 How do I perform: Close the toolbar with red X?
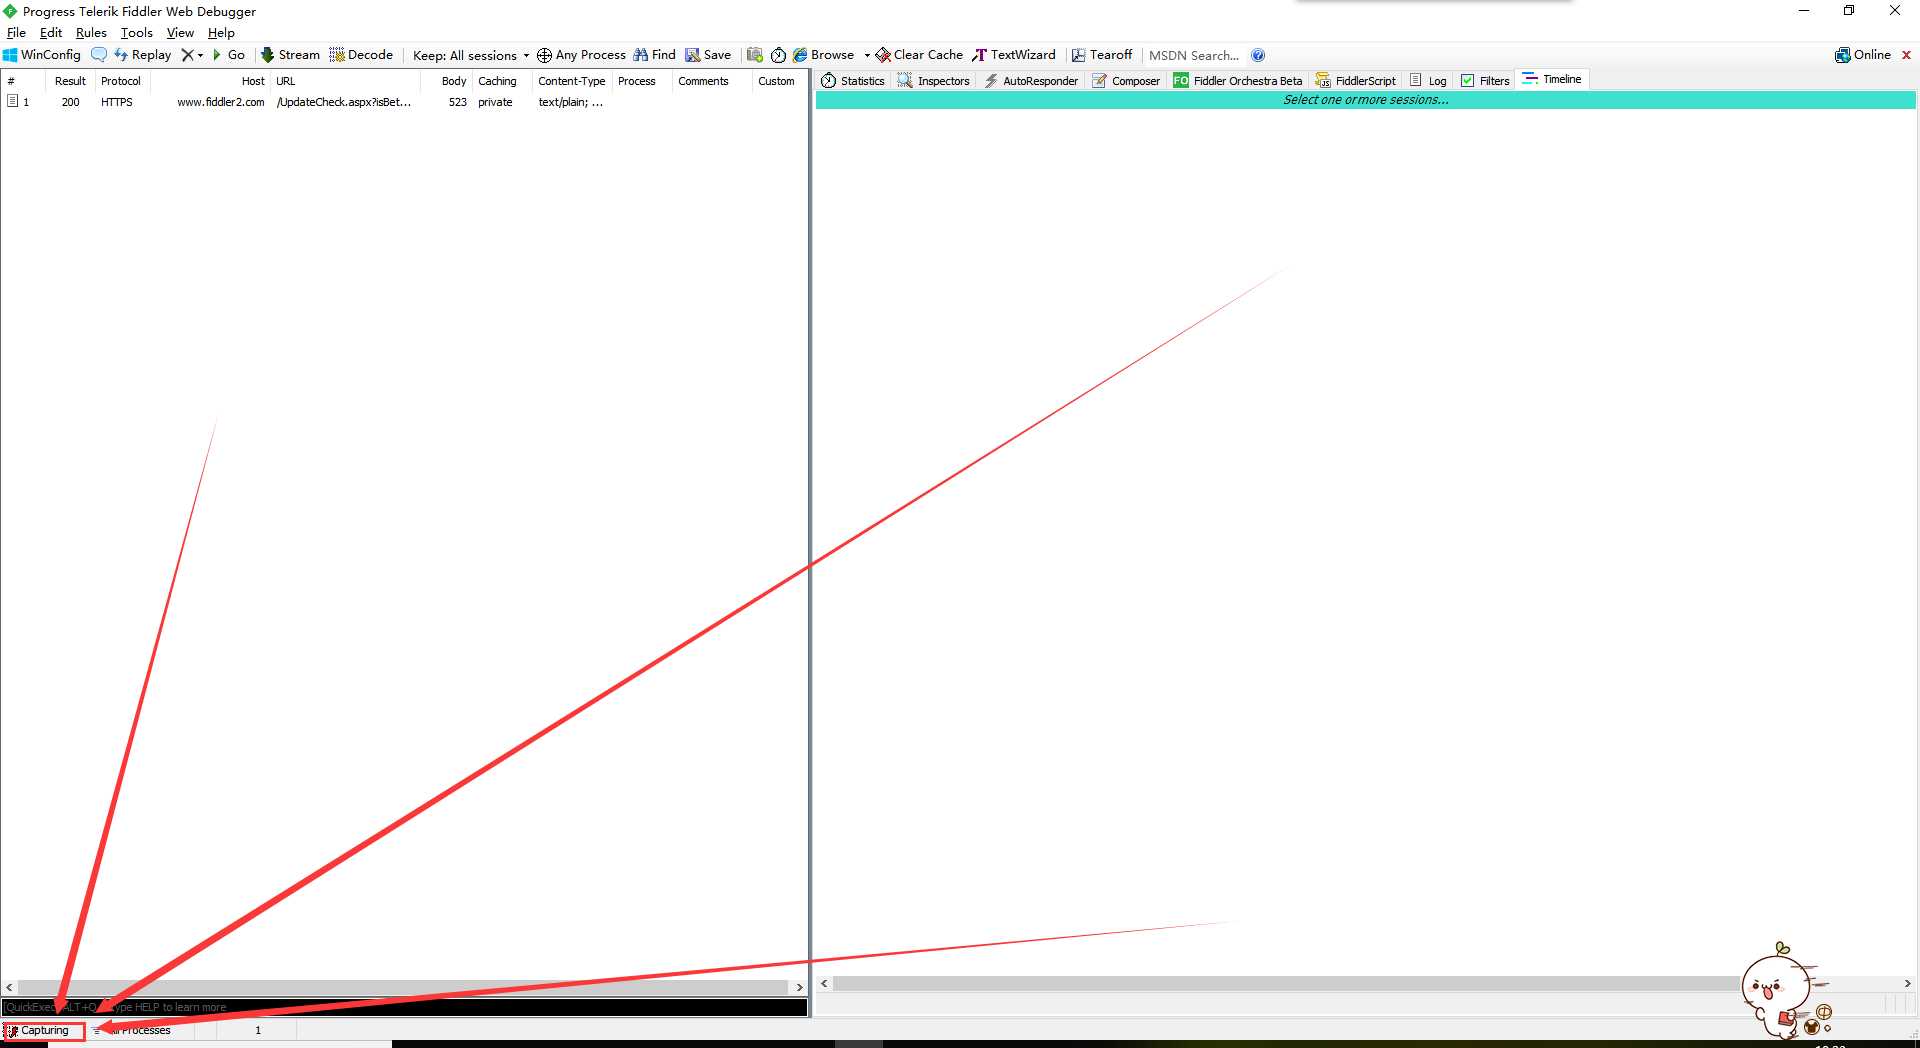pyautogui.click(x=1906, y=55)
